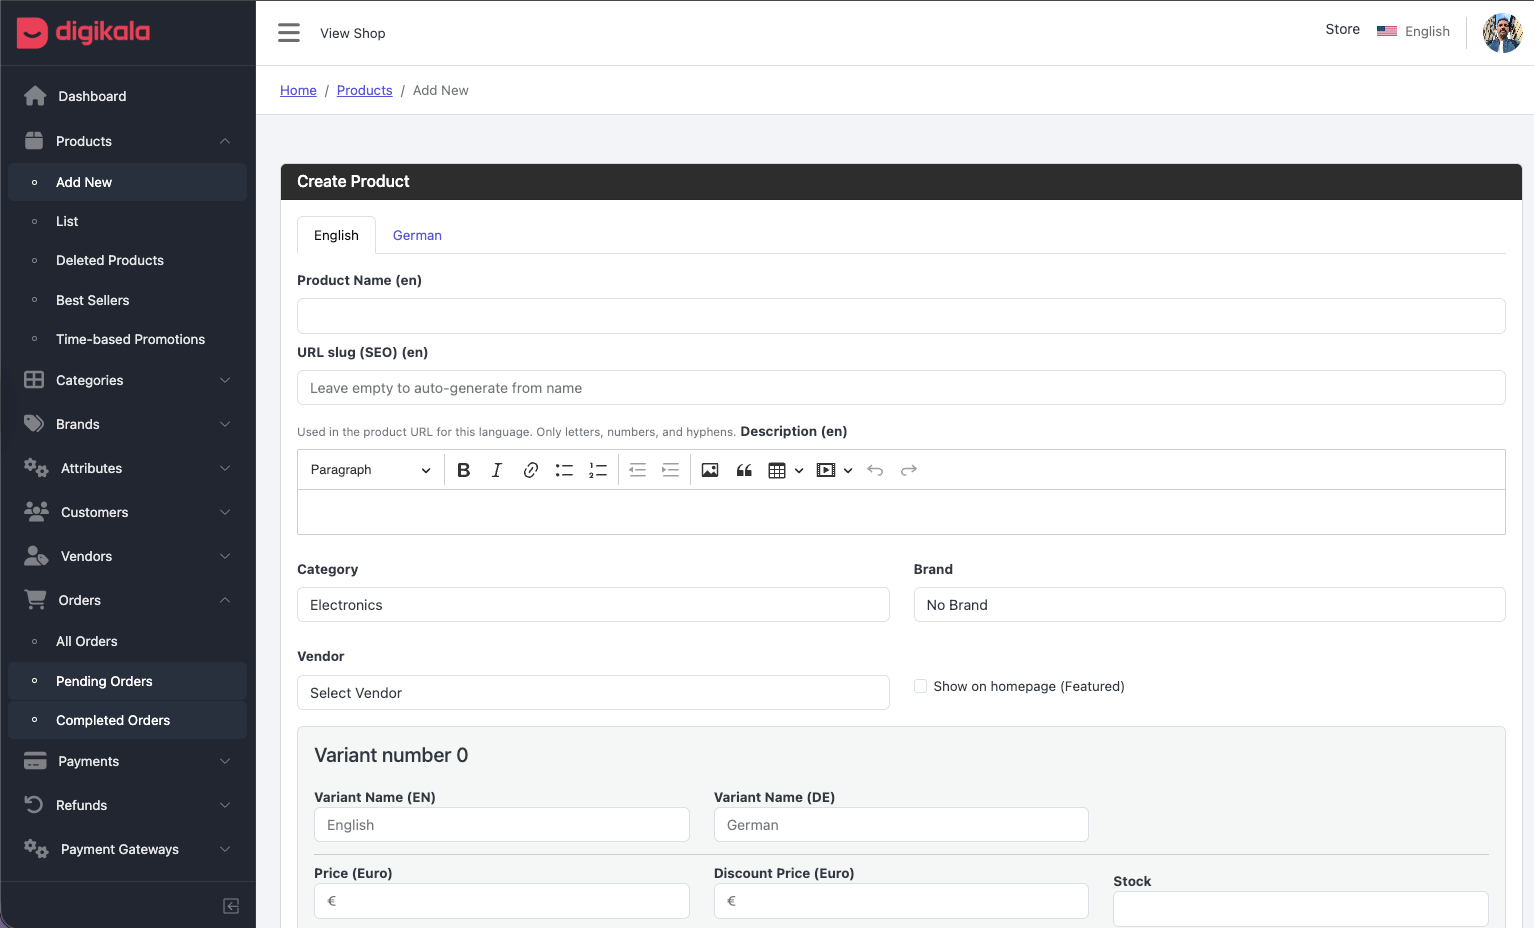Click the Products breadcrumb link
This screenshot has height=928, width=1534.
pyautogui.click(x=364, y=90)
